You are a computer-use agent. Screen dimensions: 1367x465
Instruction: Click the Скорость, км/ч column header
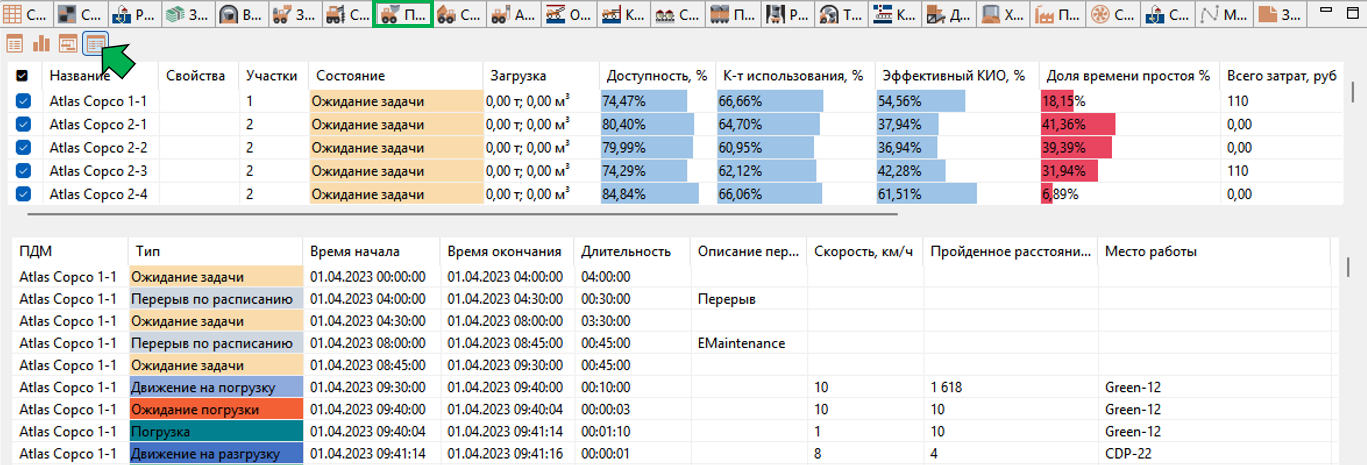(x=864, y=251)
